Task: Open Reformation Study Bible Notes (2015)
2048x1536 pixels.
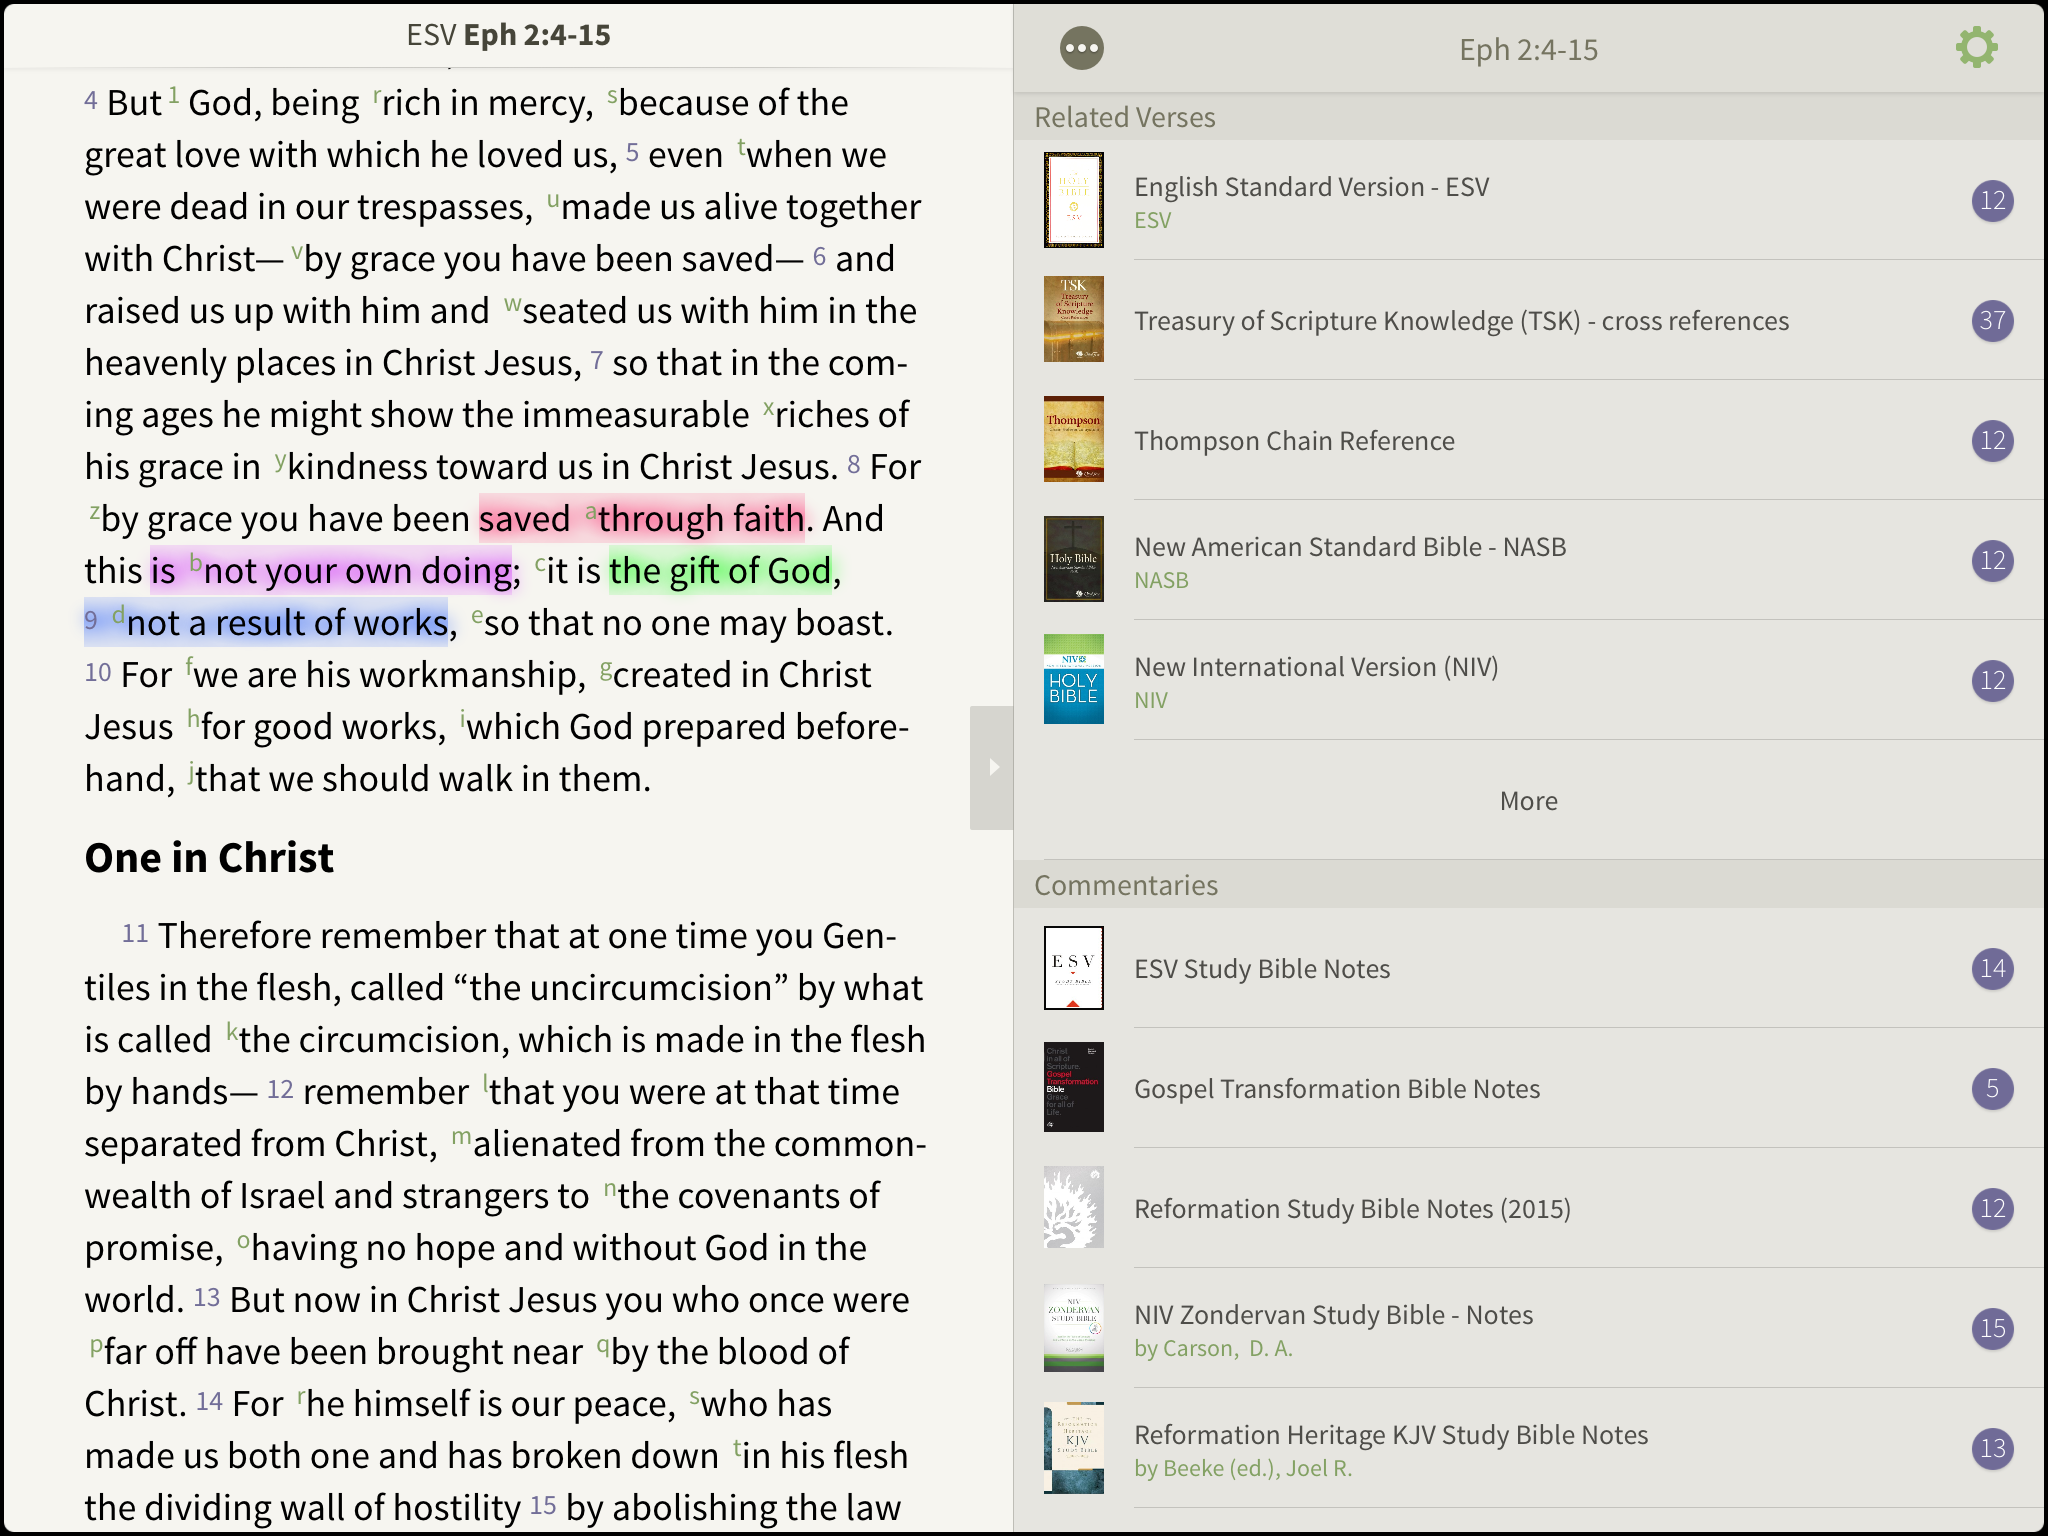Action: tap(1530, 1208)
